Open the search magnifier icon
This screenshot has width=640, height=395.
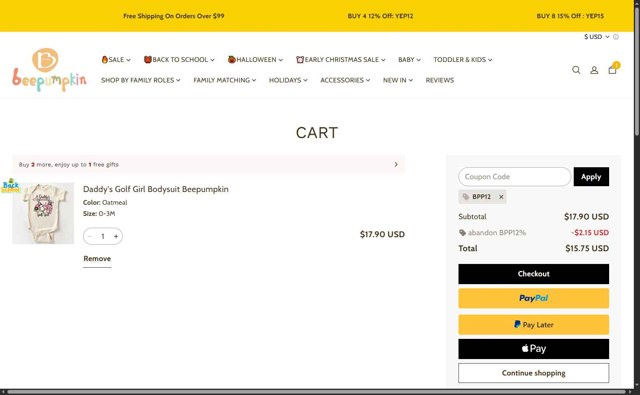[576, 70]
